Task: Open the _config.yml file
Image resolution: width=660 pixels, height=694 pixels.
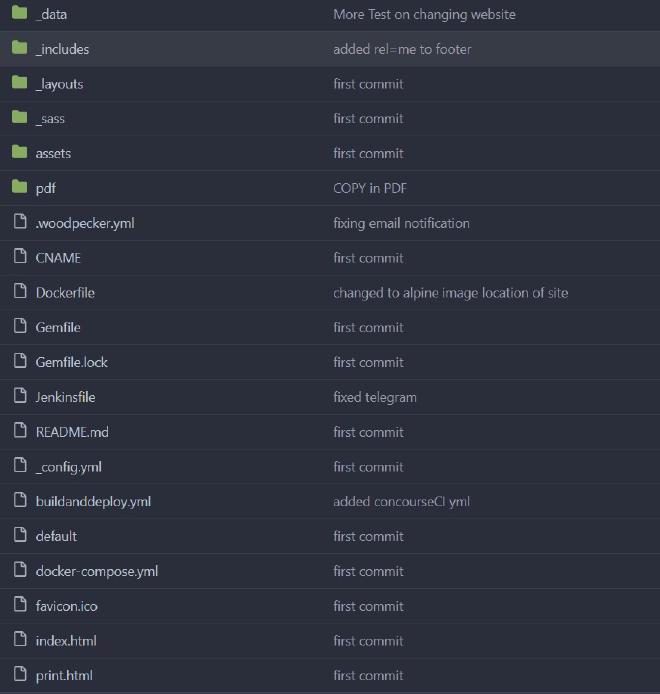Action: [x=68, y=467]
